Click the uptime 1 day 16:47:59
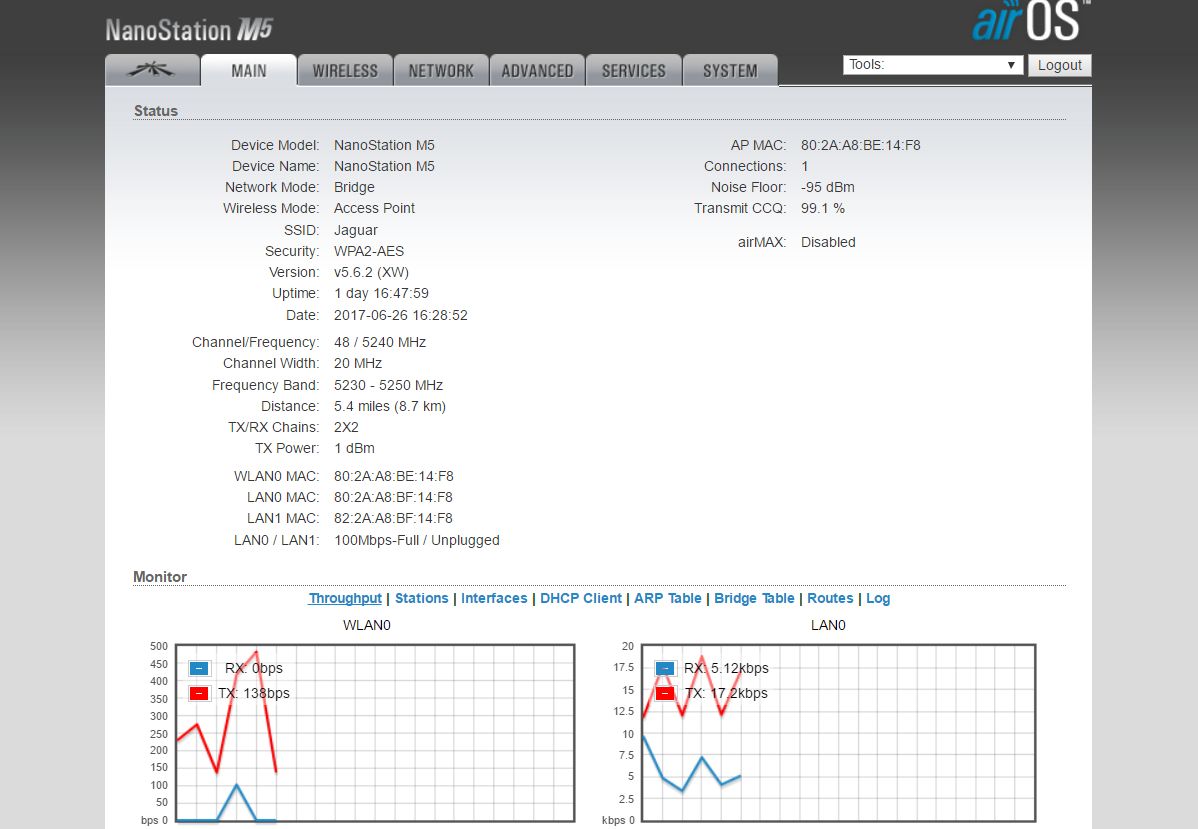The height and width of the screenshot is (829, 1198). coord(381,293)
